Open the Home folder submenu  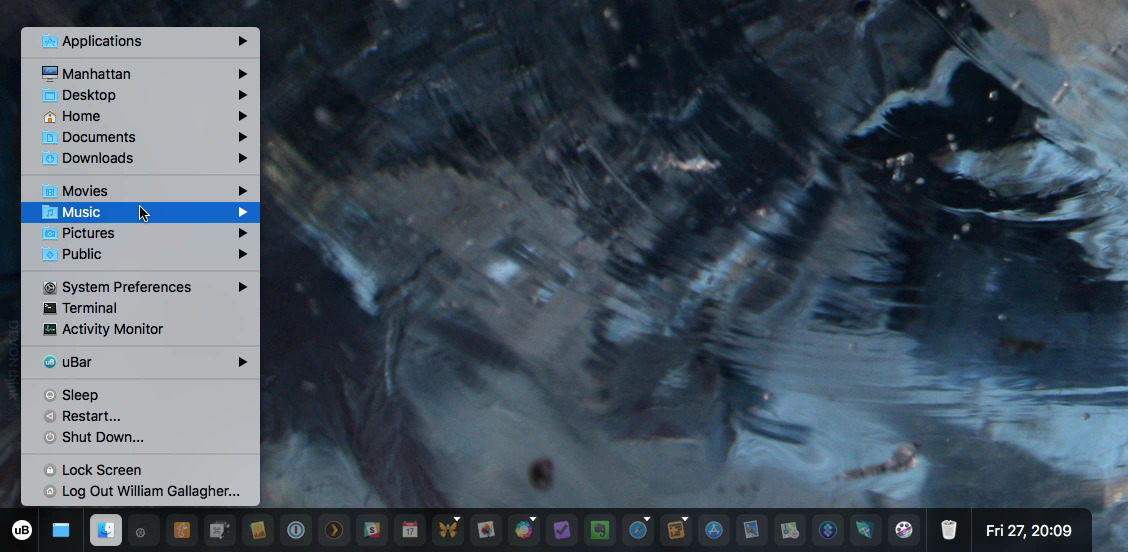click(140, 116)
